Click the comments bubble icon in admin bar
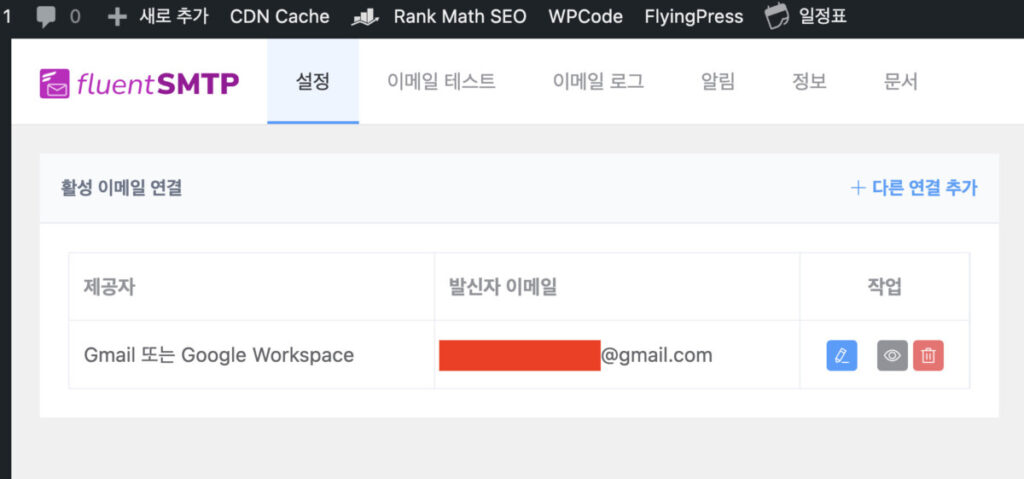 tap(46, 16)
